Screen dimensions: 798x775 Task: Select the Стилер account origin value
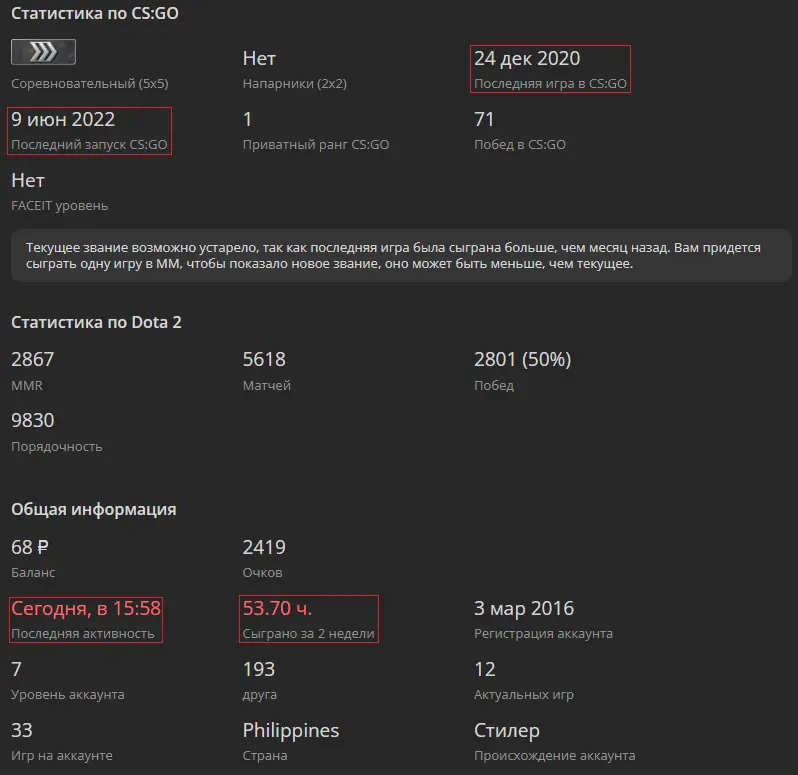point(507,731)
